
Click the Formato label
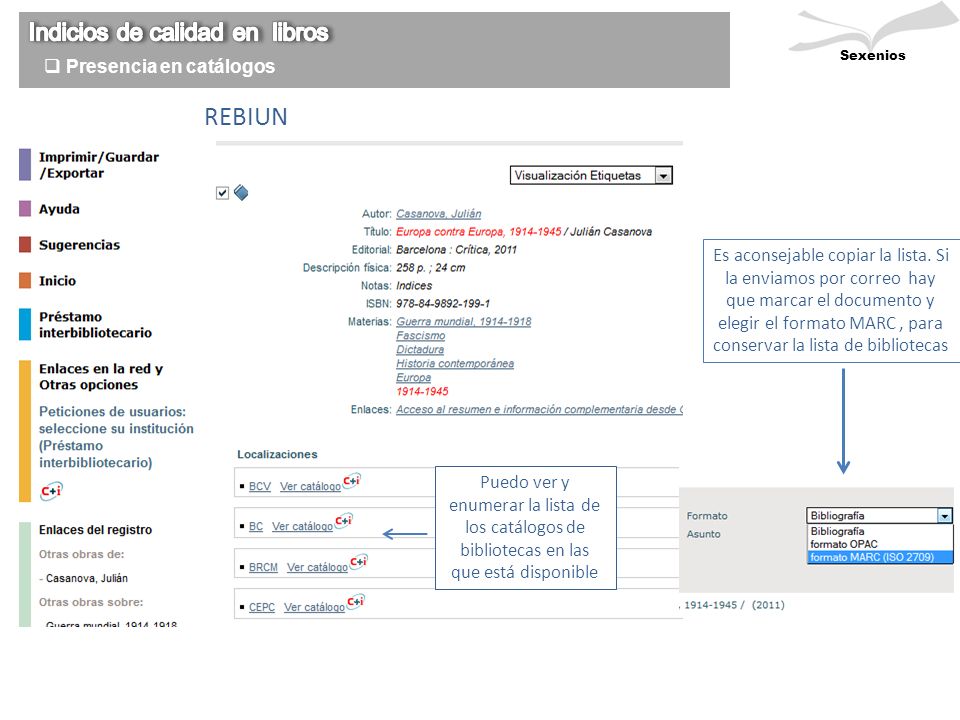(707, 516)
